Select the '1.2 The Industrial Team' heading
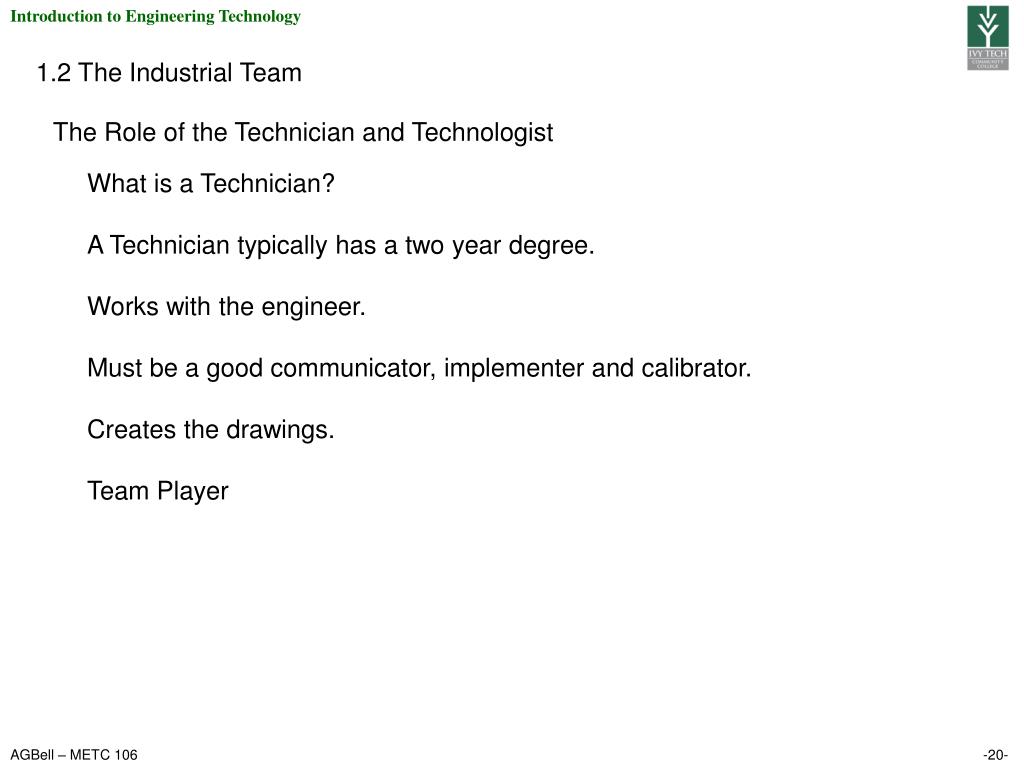The height and width of the screenshot is (768, 1024). pyautogui.click(x=169, y=72)
